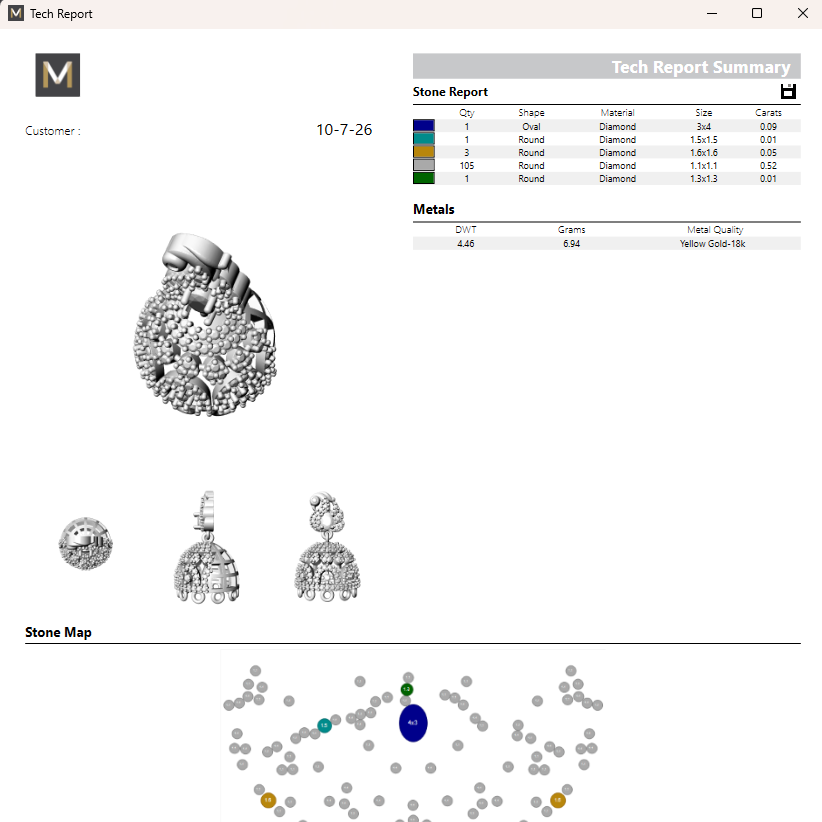The width and height of the screenshot is (822, 822).
Task: Click the '10-7-26' job number text
Action: [344, 129]
